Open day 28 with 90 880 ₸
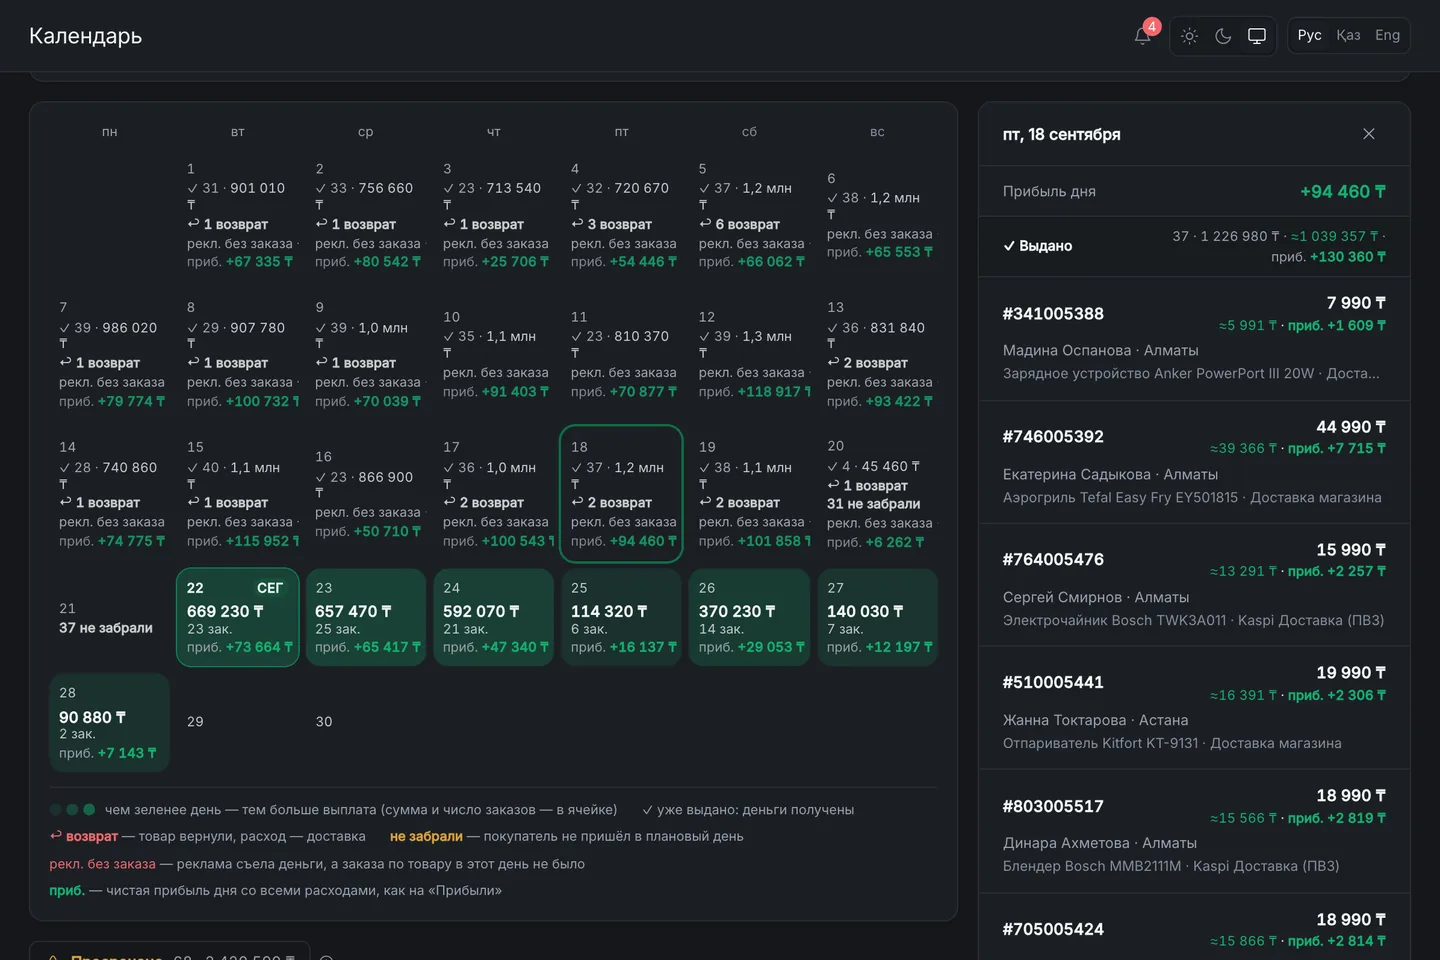The width and height of the screenshot is (1440, 960). pyautogui.click(x=110, y=723)
